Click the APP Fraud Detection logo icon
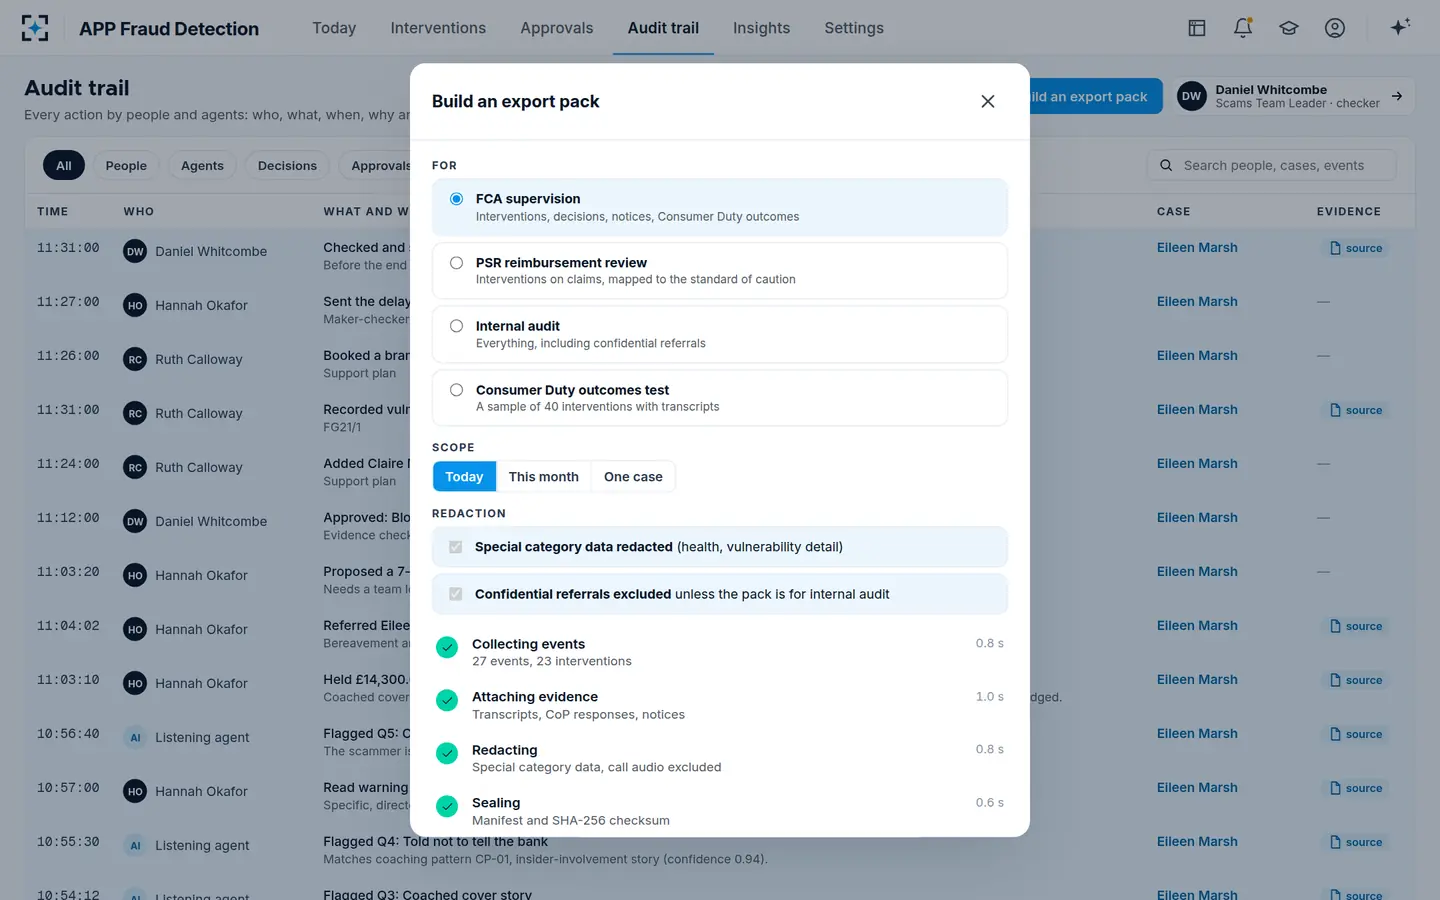 click(35, 28)
